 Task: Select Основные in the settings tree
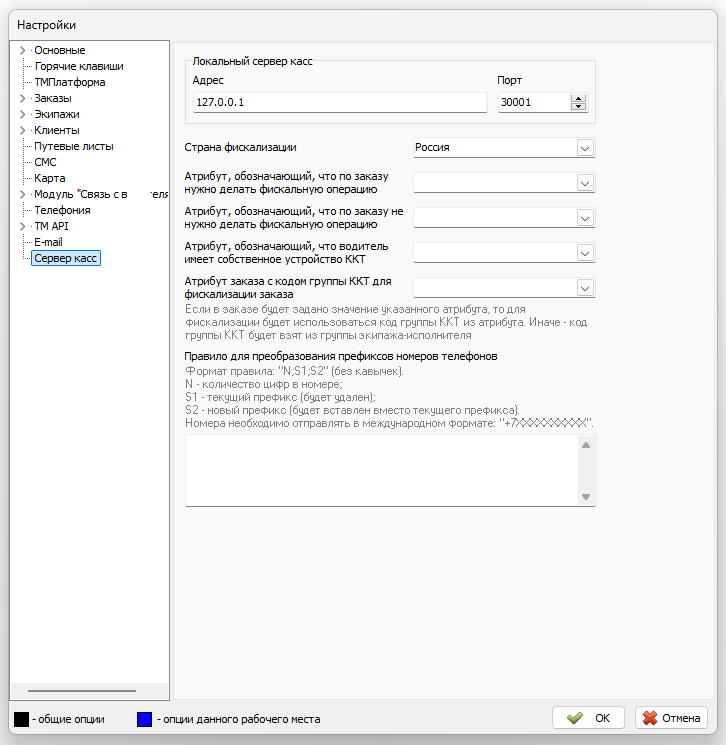coord(60,50)
